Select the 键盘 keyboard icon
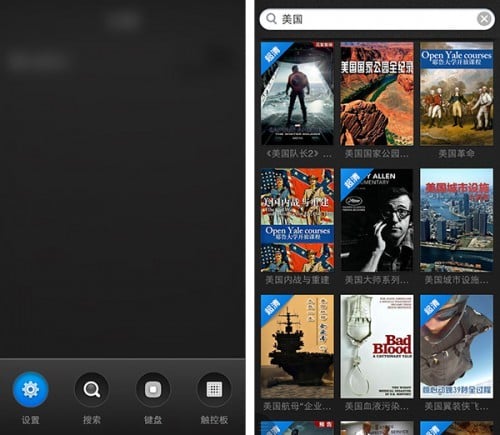Image resolution: width=500 pixels, height=435 pixels. click(153, 389)
